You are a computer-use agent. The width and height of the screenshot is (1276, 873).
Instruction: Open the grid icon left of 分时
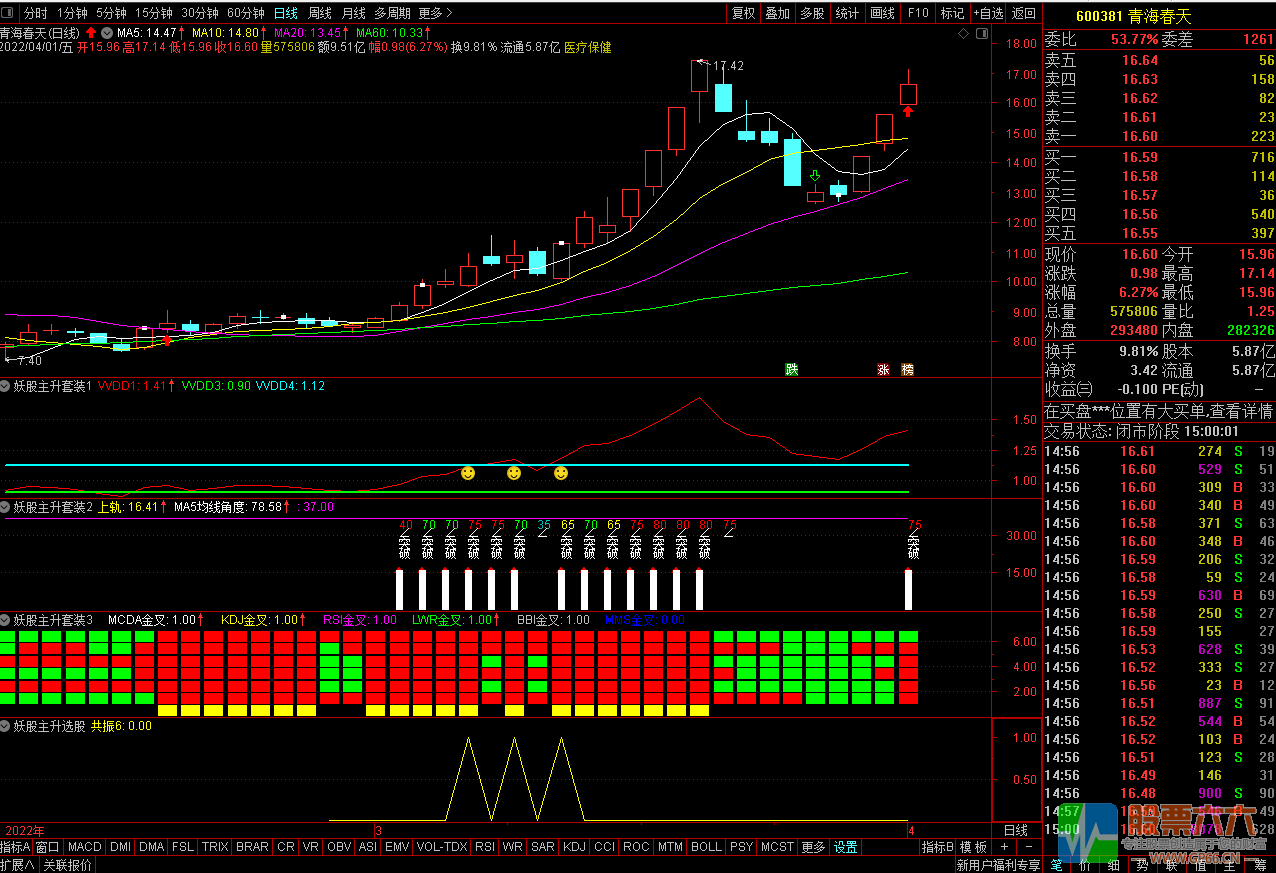pos(9,13)
